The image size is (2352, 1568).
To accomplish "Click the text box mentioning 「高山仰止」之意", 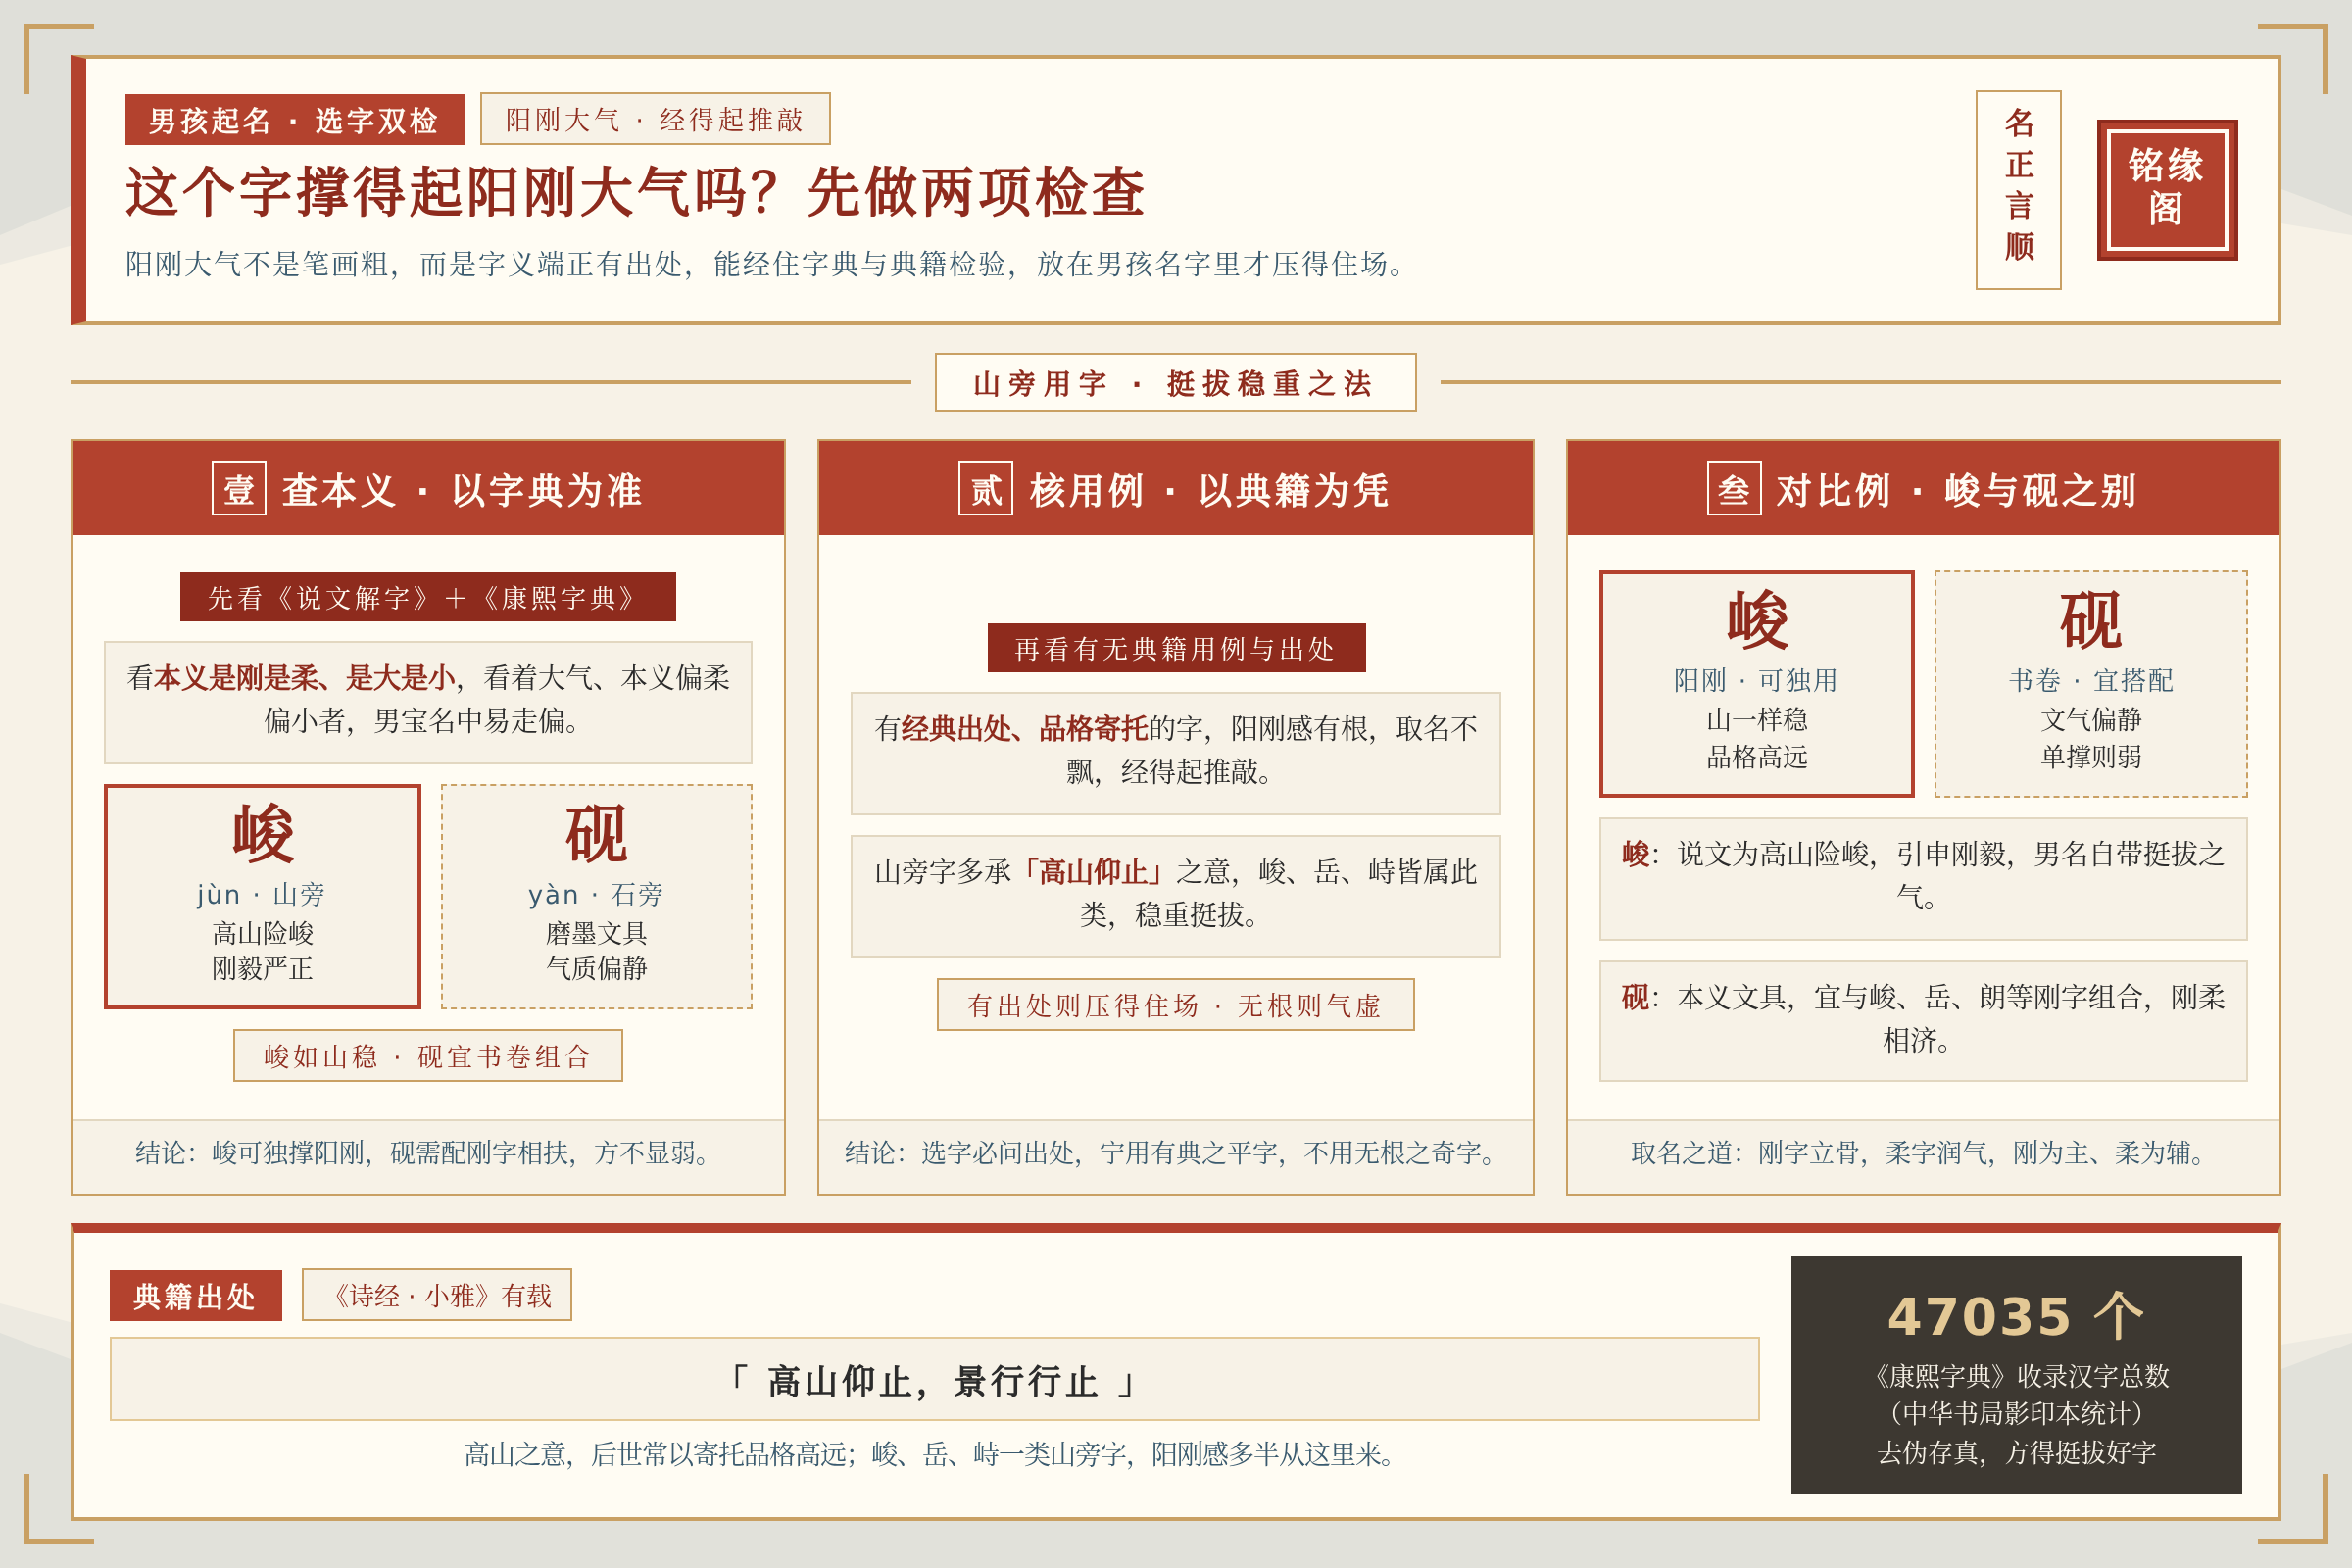I will point(1175,896).
